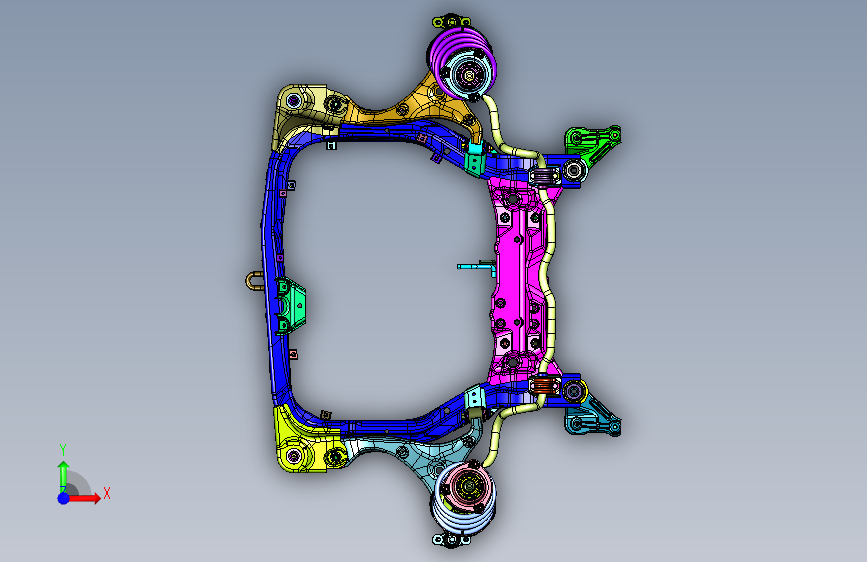Select the tan U-shaped tow hook
The height and width of the screenshot is (562, 867).
click(254, 281)
